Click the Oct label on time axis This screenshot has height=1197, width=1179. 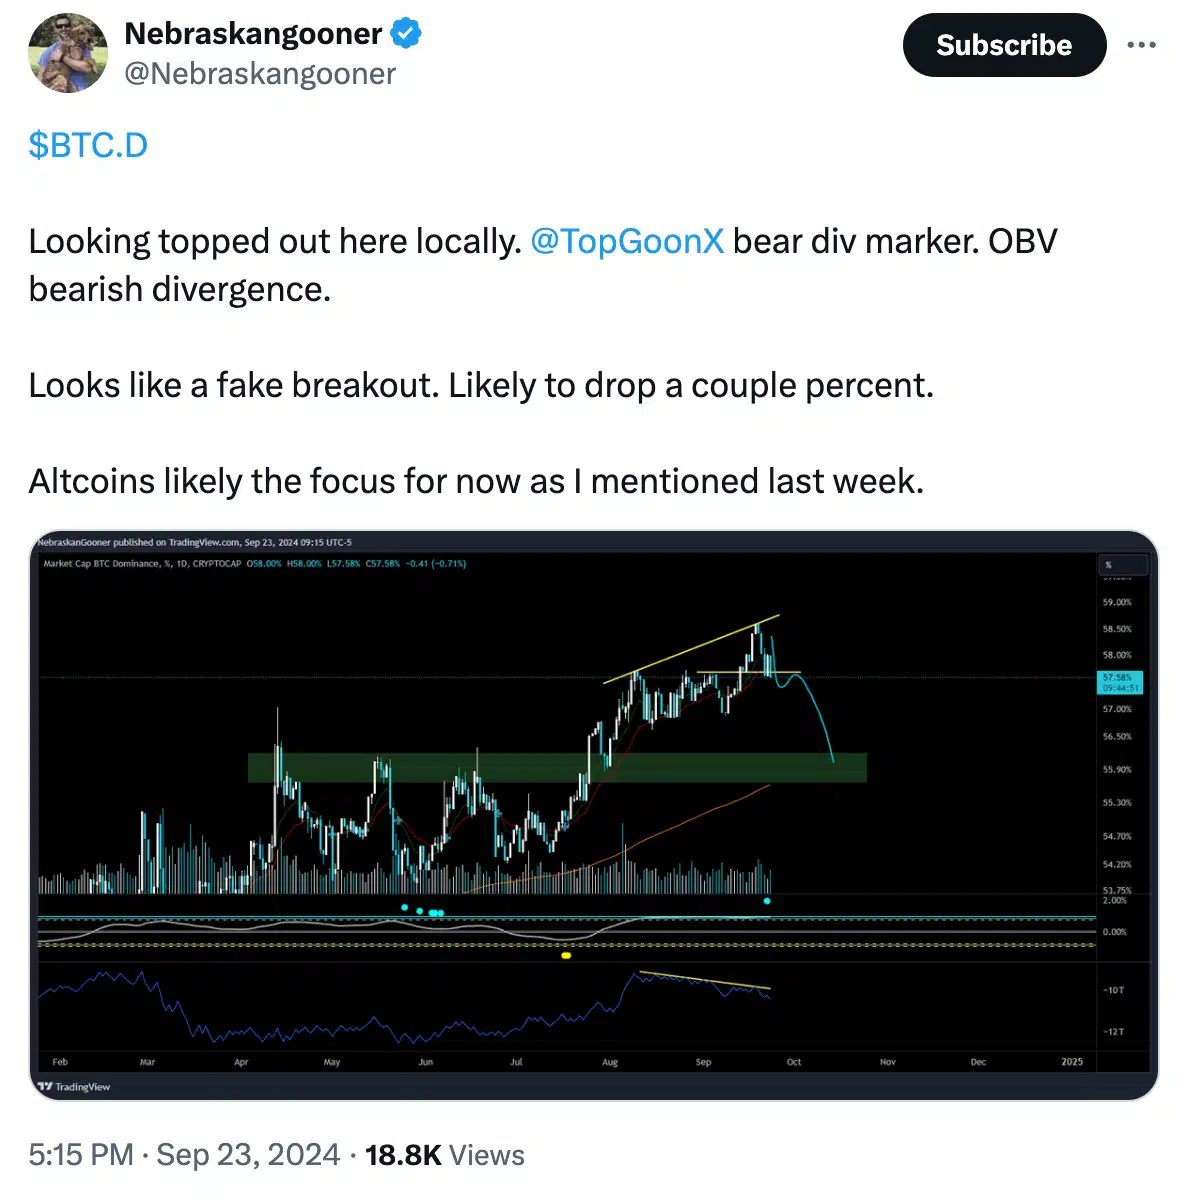pyautogui.click(x=794, y=1062)
